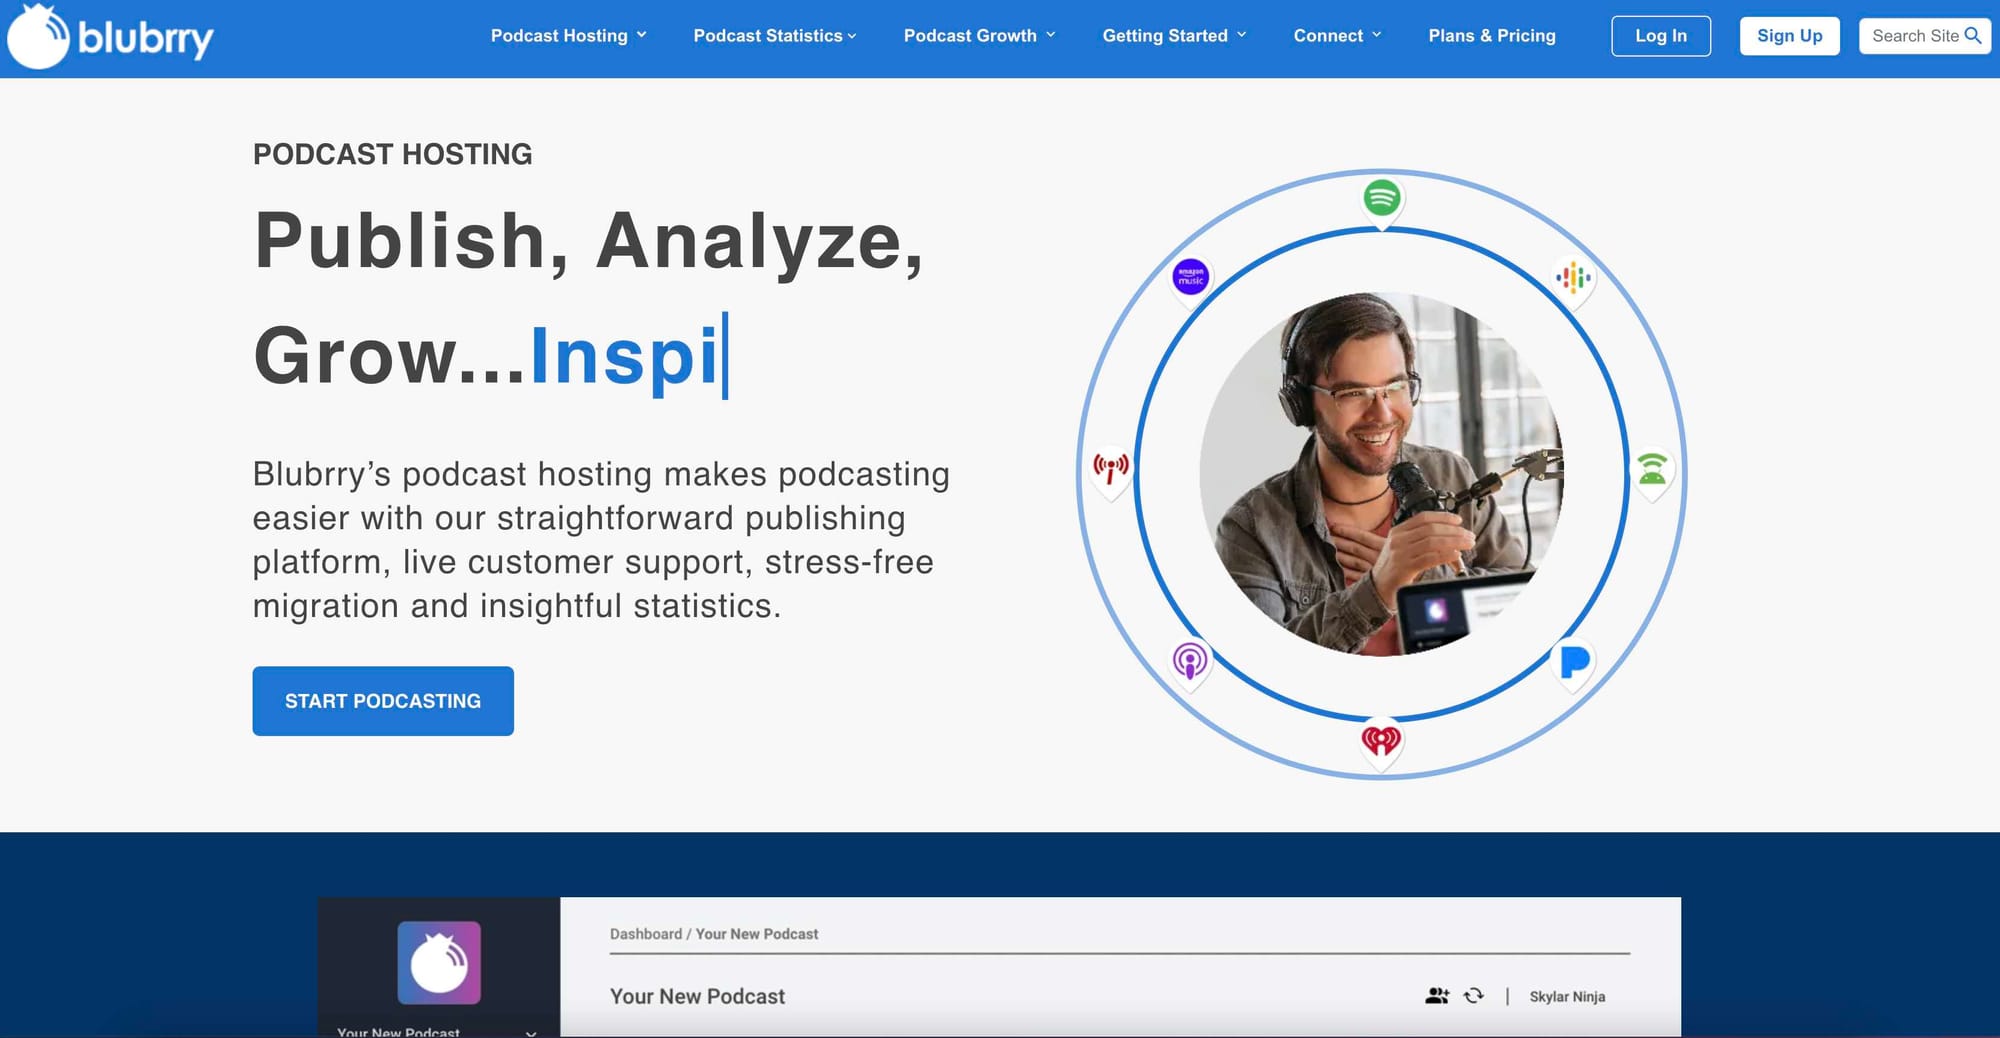Click the Spotify icon on the circle
Screen dimensions: 2000x1038
[1382, 199]
